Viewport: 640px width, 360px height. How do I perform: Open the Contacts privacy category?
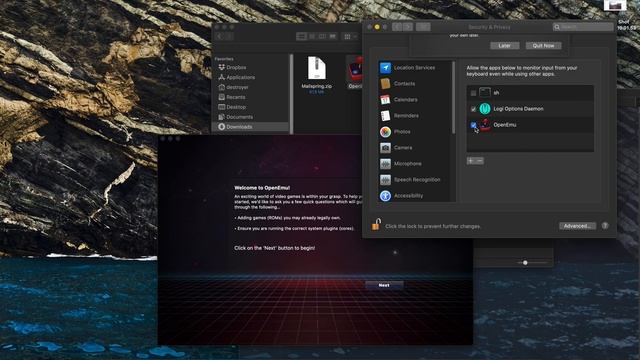[416, 84]
